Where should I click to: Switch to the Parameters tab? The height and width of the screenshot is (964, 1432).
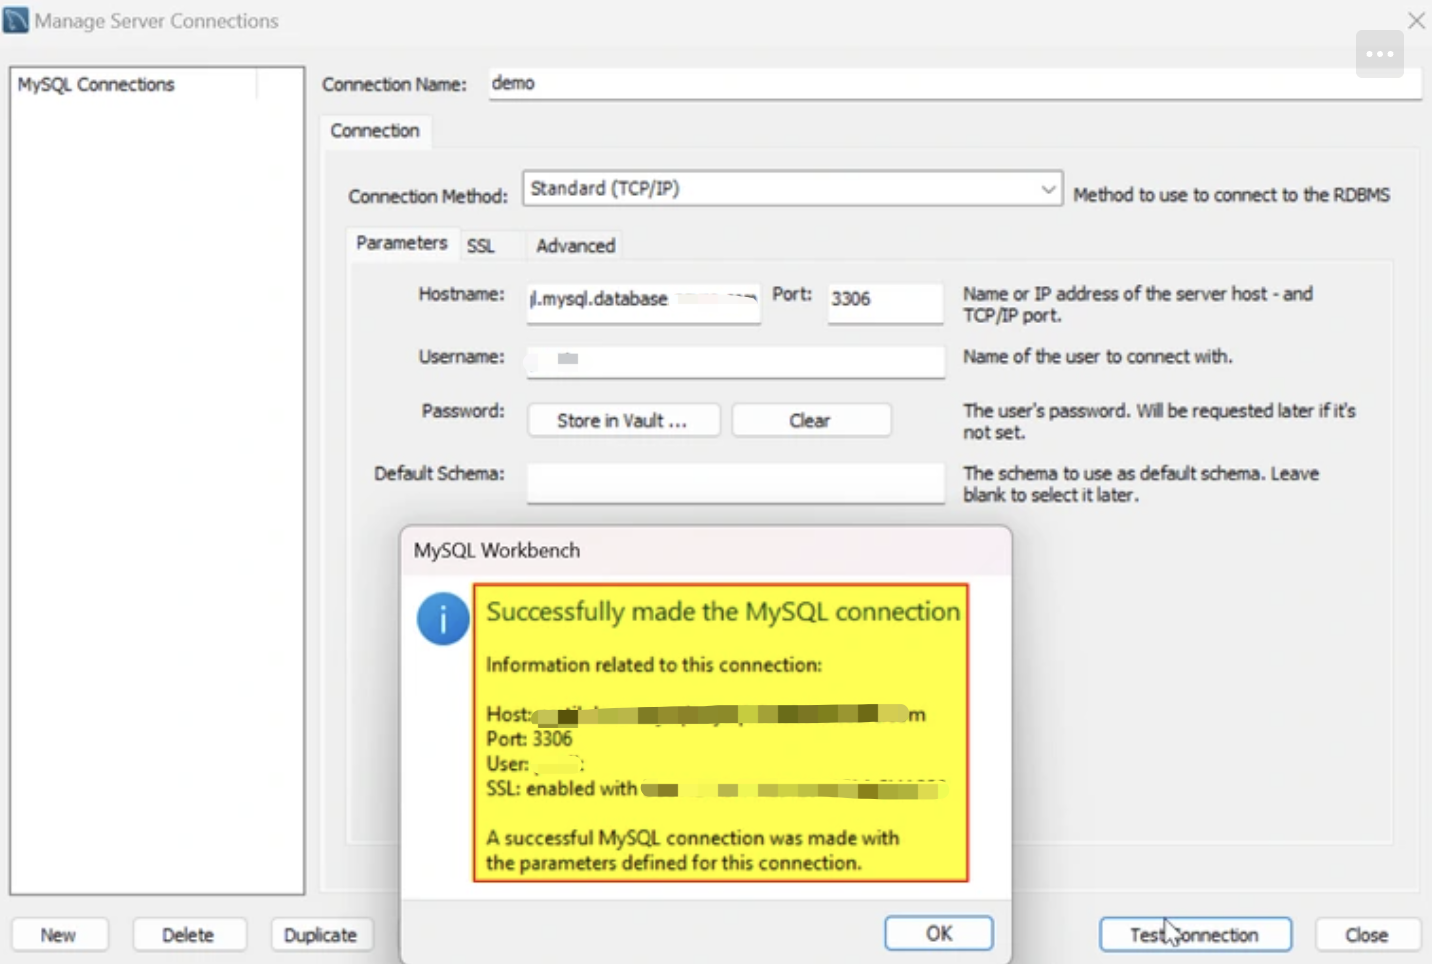tap(402, 243)
